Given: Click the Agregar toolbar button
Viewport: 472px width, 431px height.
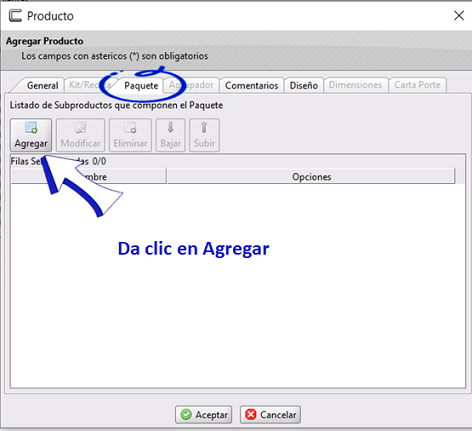Looking at the screenshot, I should (x=31, y=135).
